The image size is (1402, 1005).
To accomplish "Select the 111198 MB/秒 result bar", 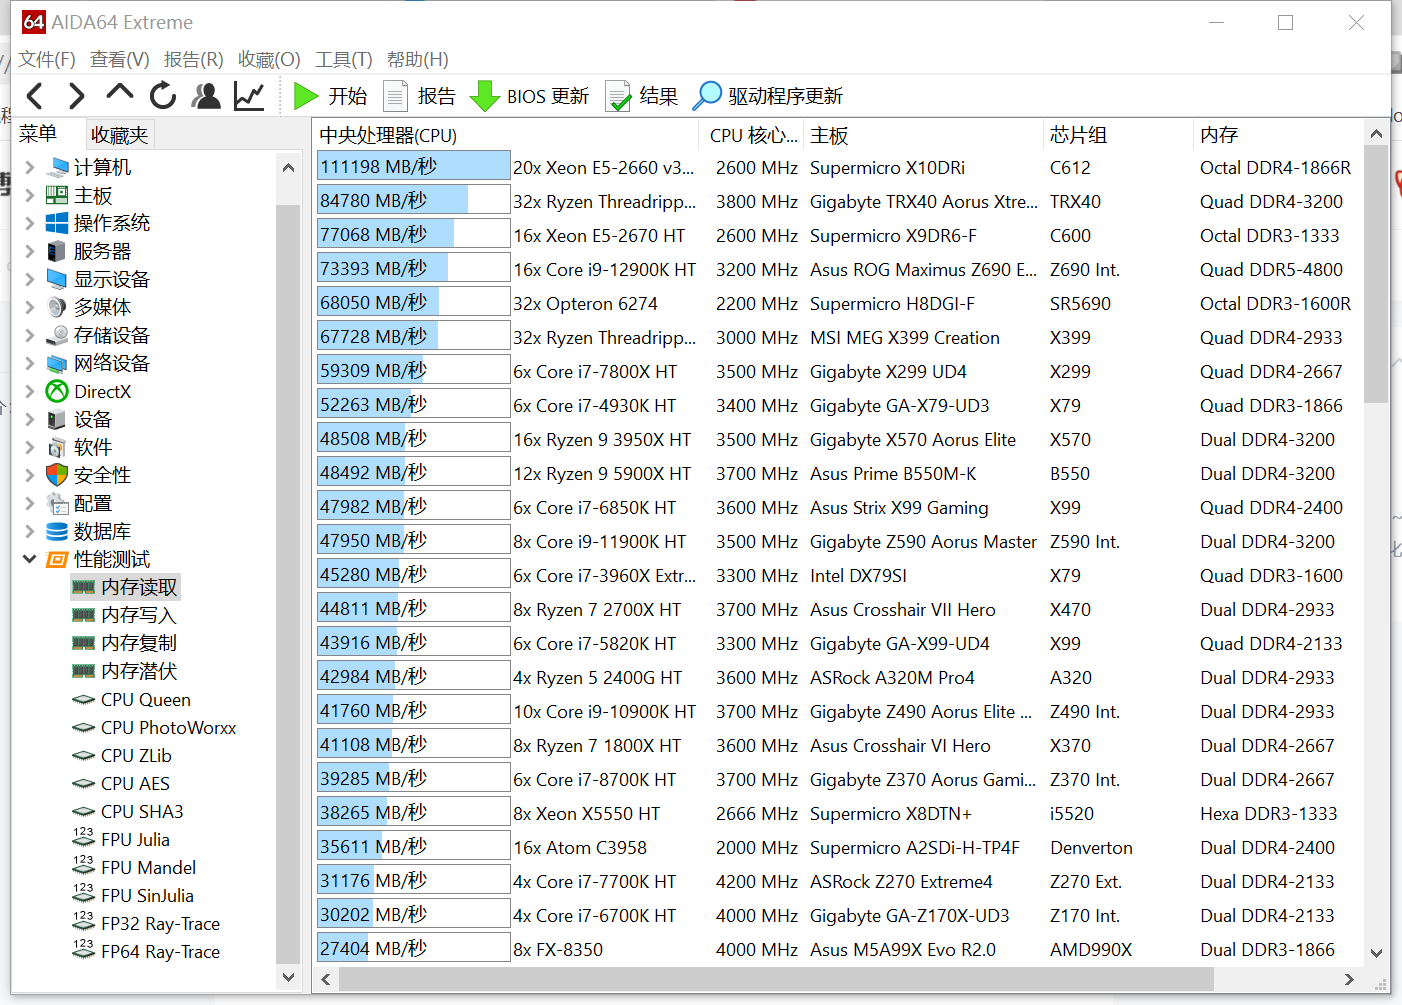I will click(x=413, y=167).
